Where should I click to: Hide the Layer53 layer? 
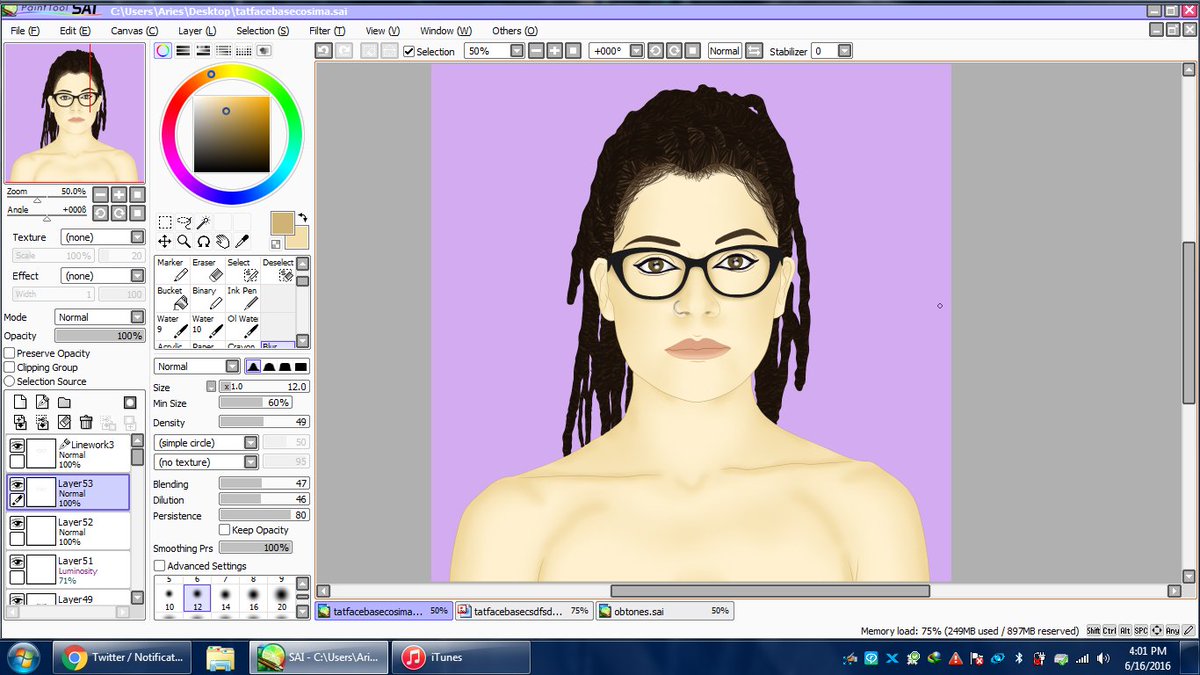[17, 484]
